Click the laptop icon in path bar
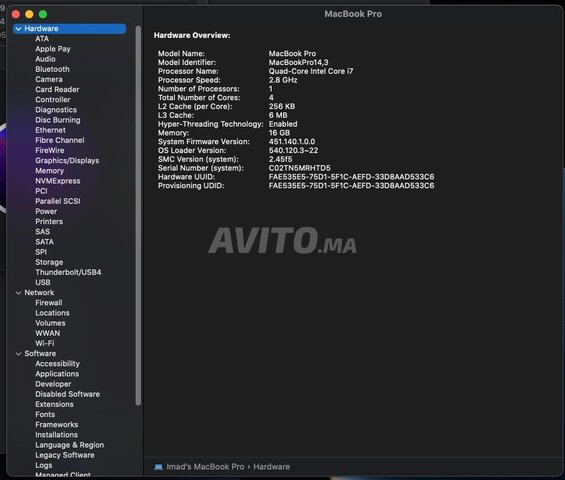The height and width of the screenshot is (480, 565). (158, 467)
